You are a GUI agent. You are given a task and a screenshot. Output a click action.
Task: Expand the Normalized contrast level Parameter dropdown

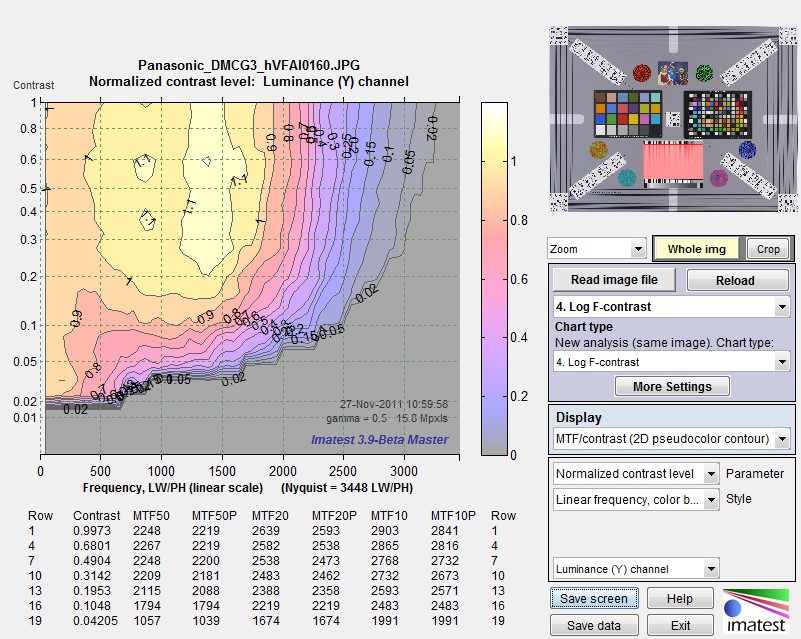(x=635, y=474)
